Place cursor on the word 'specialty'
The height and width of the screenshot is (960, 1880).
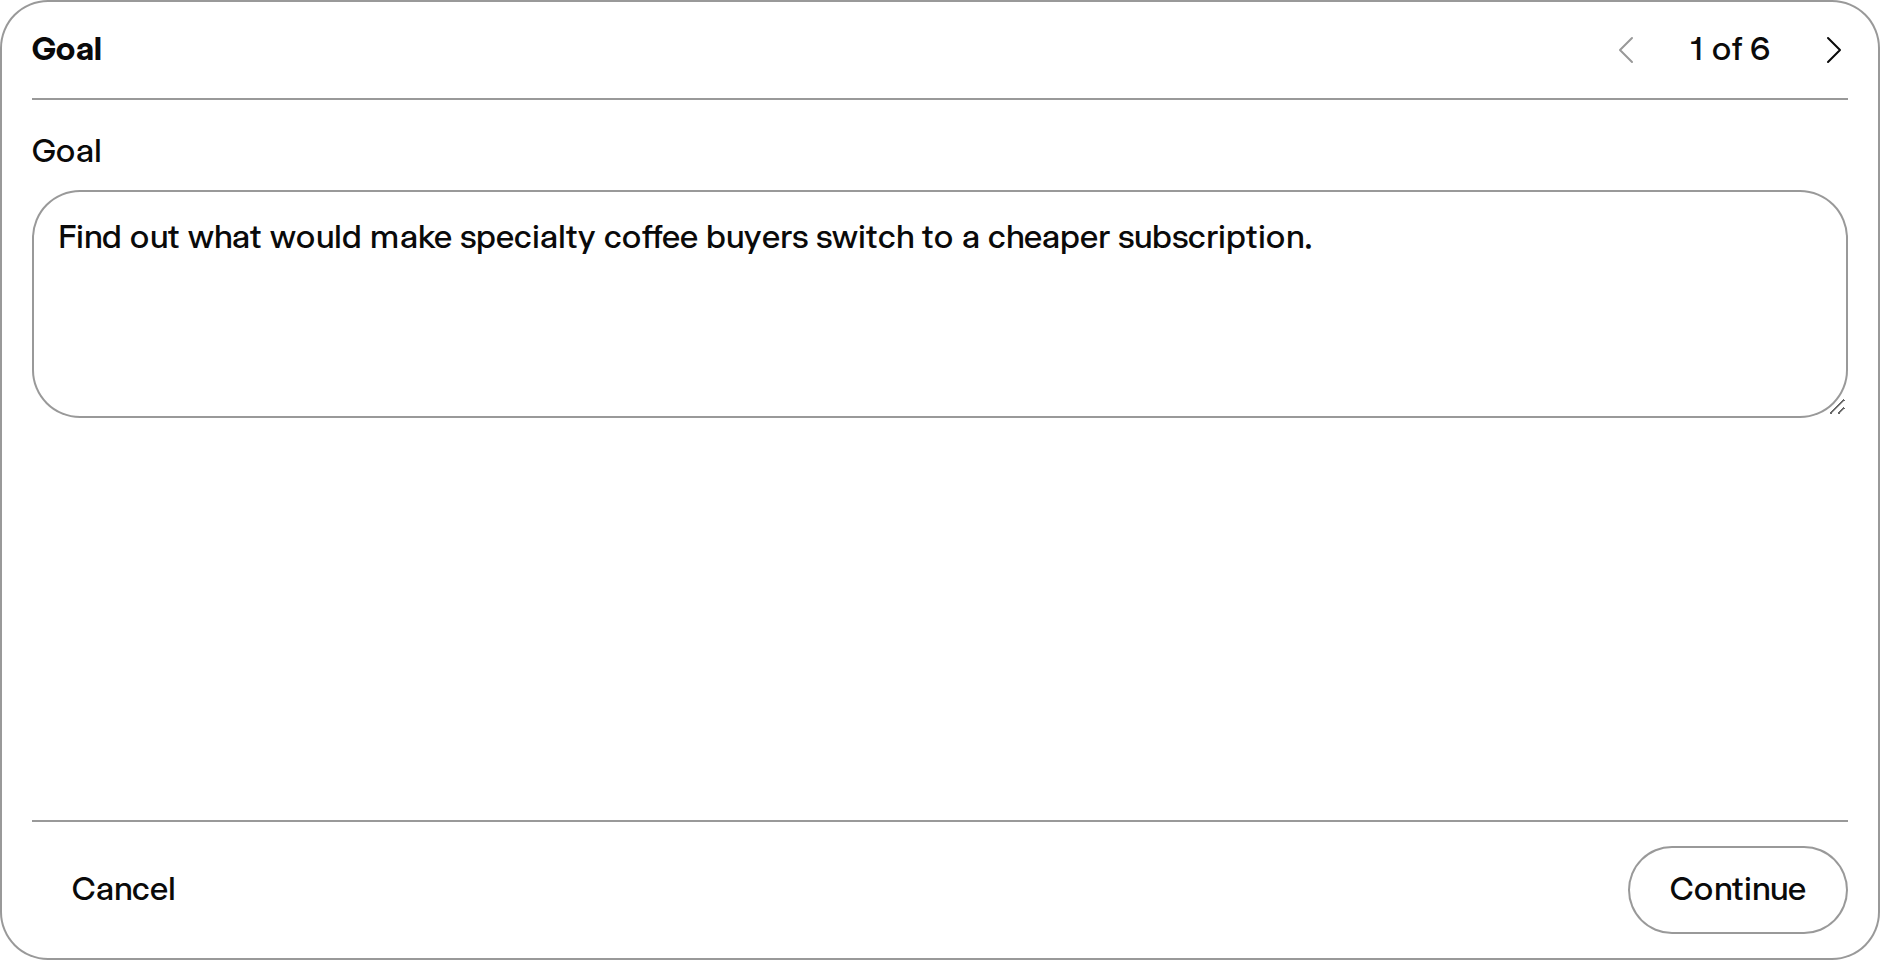tap(527, 238)
